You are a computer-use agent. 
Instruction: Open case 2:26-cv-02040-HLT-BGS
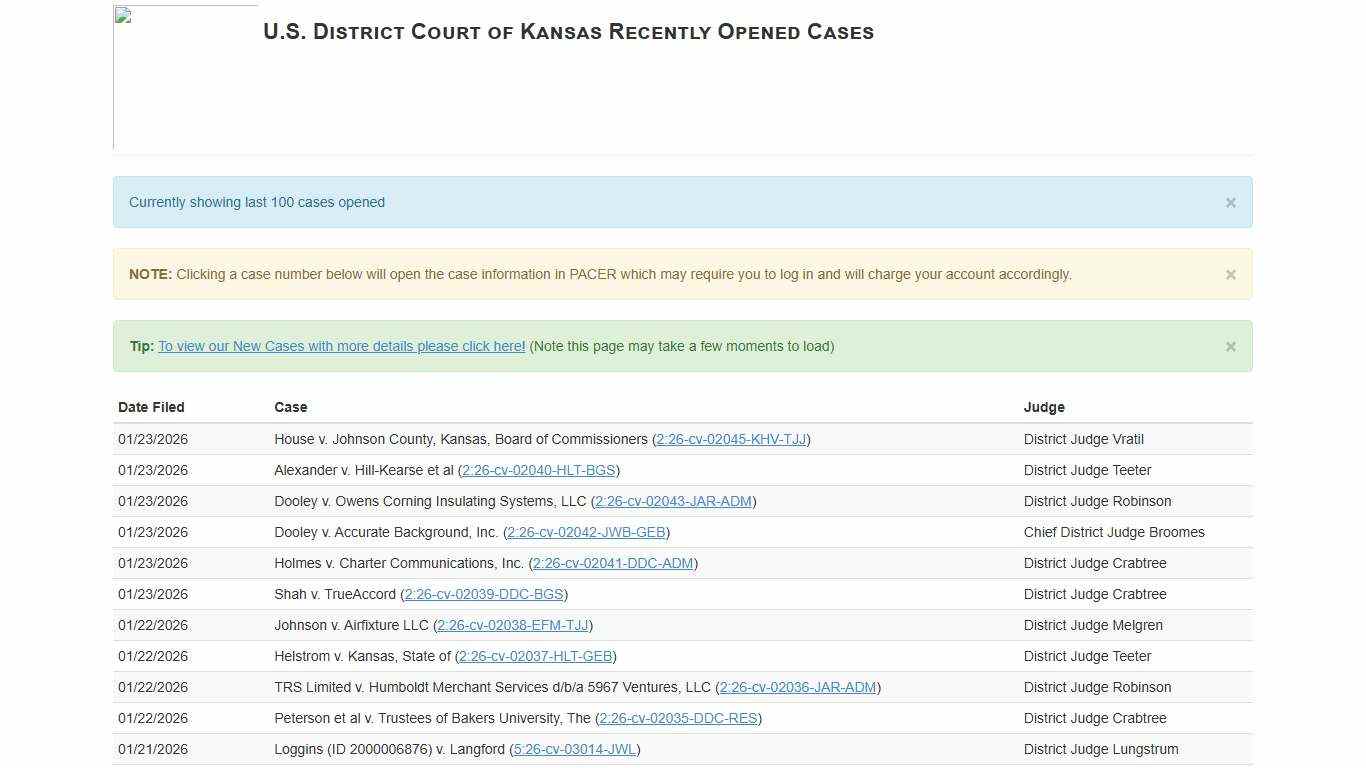(539, 470)
